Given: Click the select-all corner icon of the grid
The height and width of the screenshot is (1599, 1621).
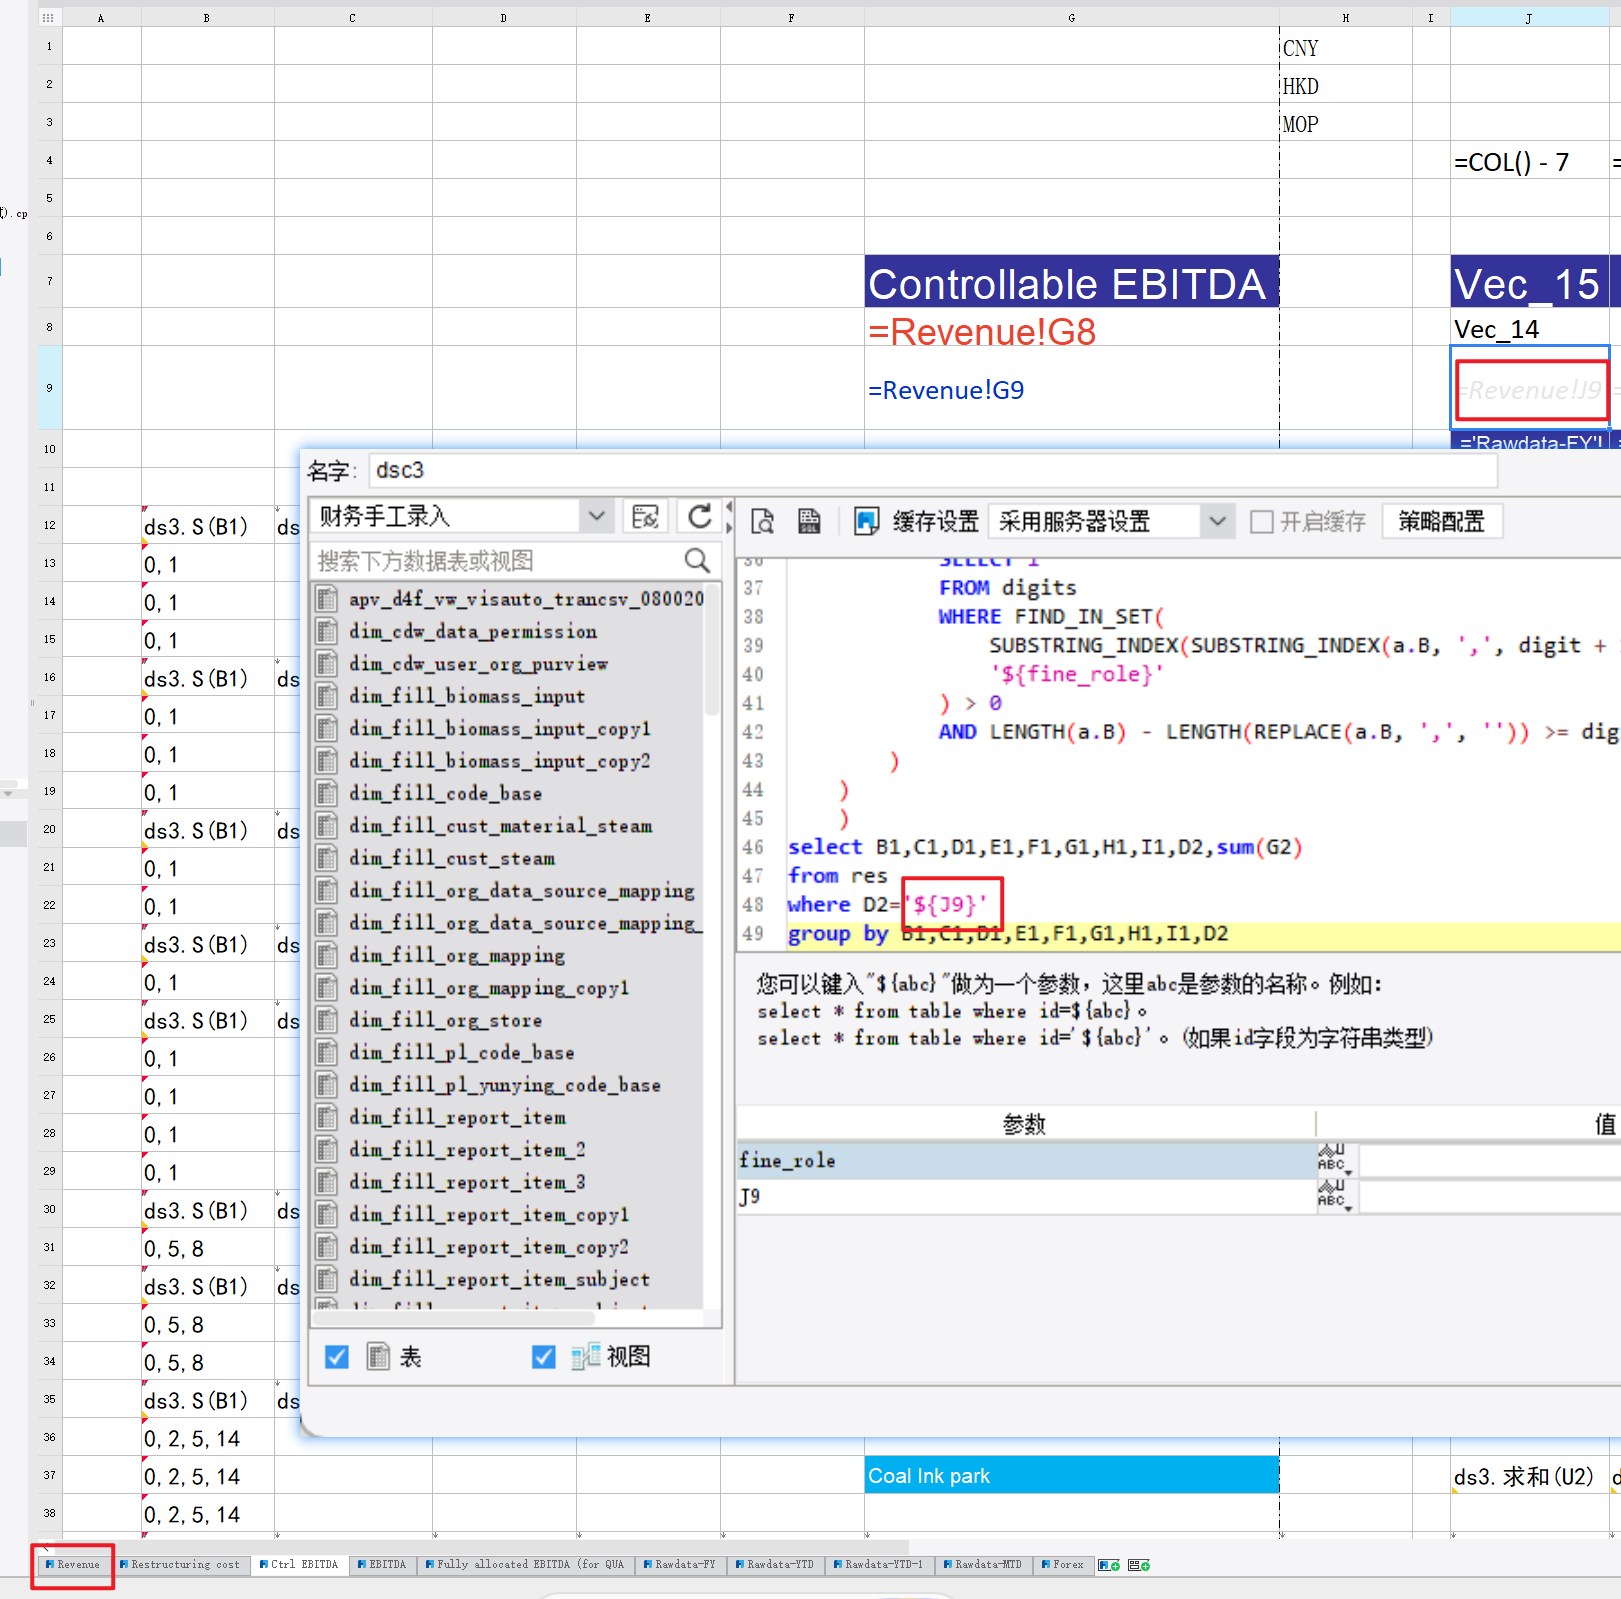Looking at the screenshot, I should click(x=48, y=18).
